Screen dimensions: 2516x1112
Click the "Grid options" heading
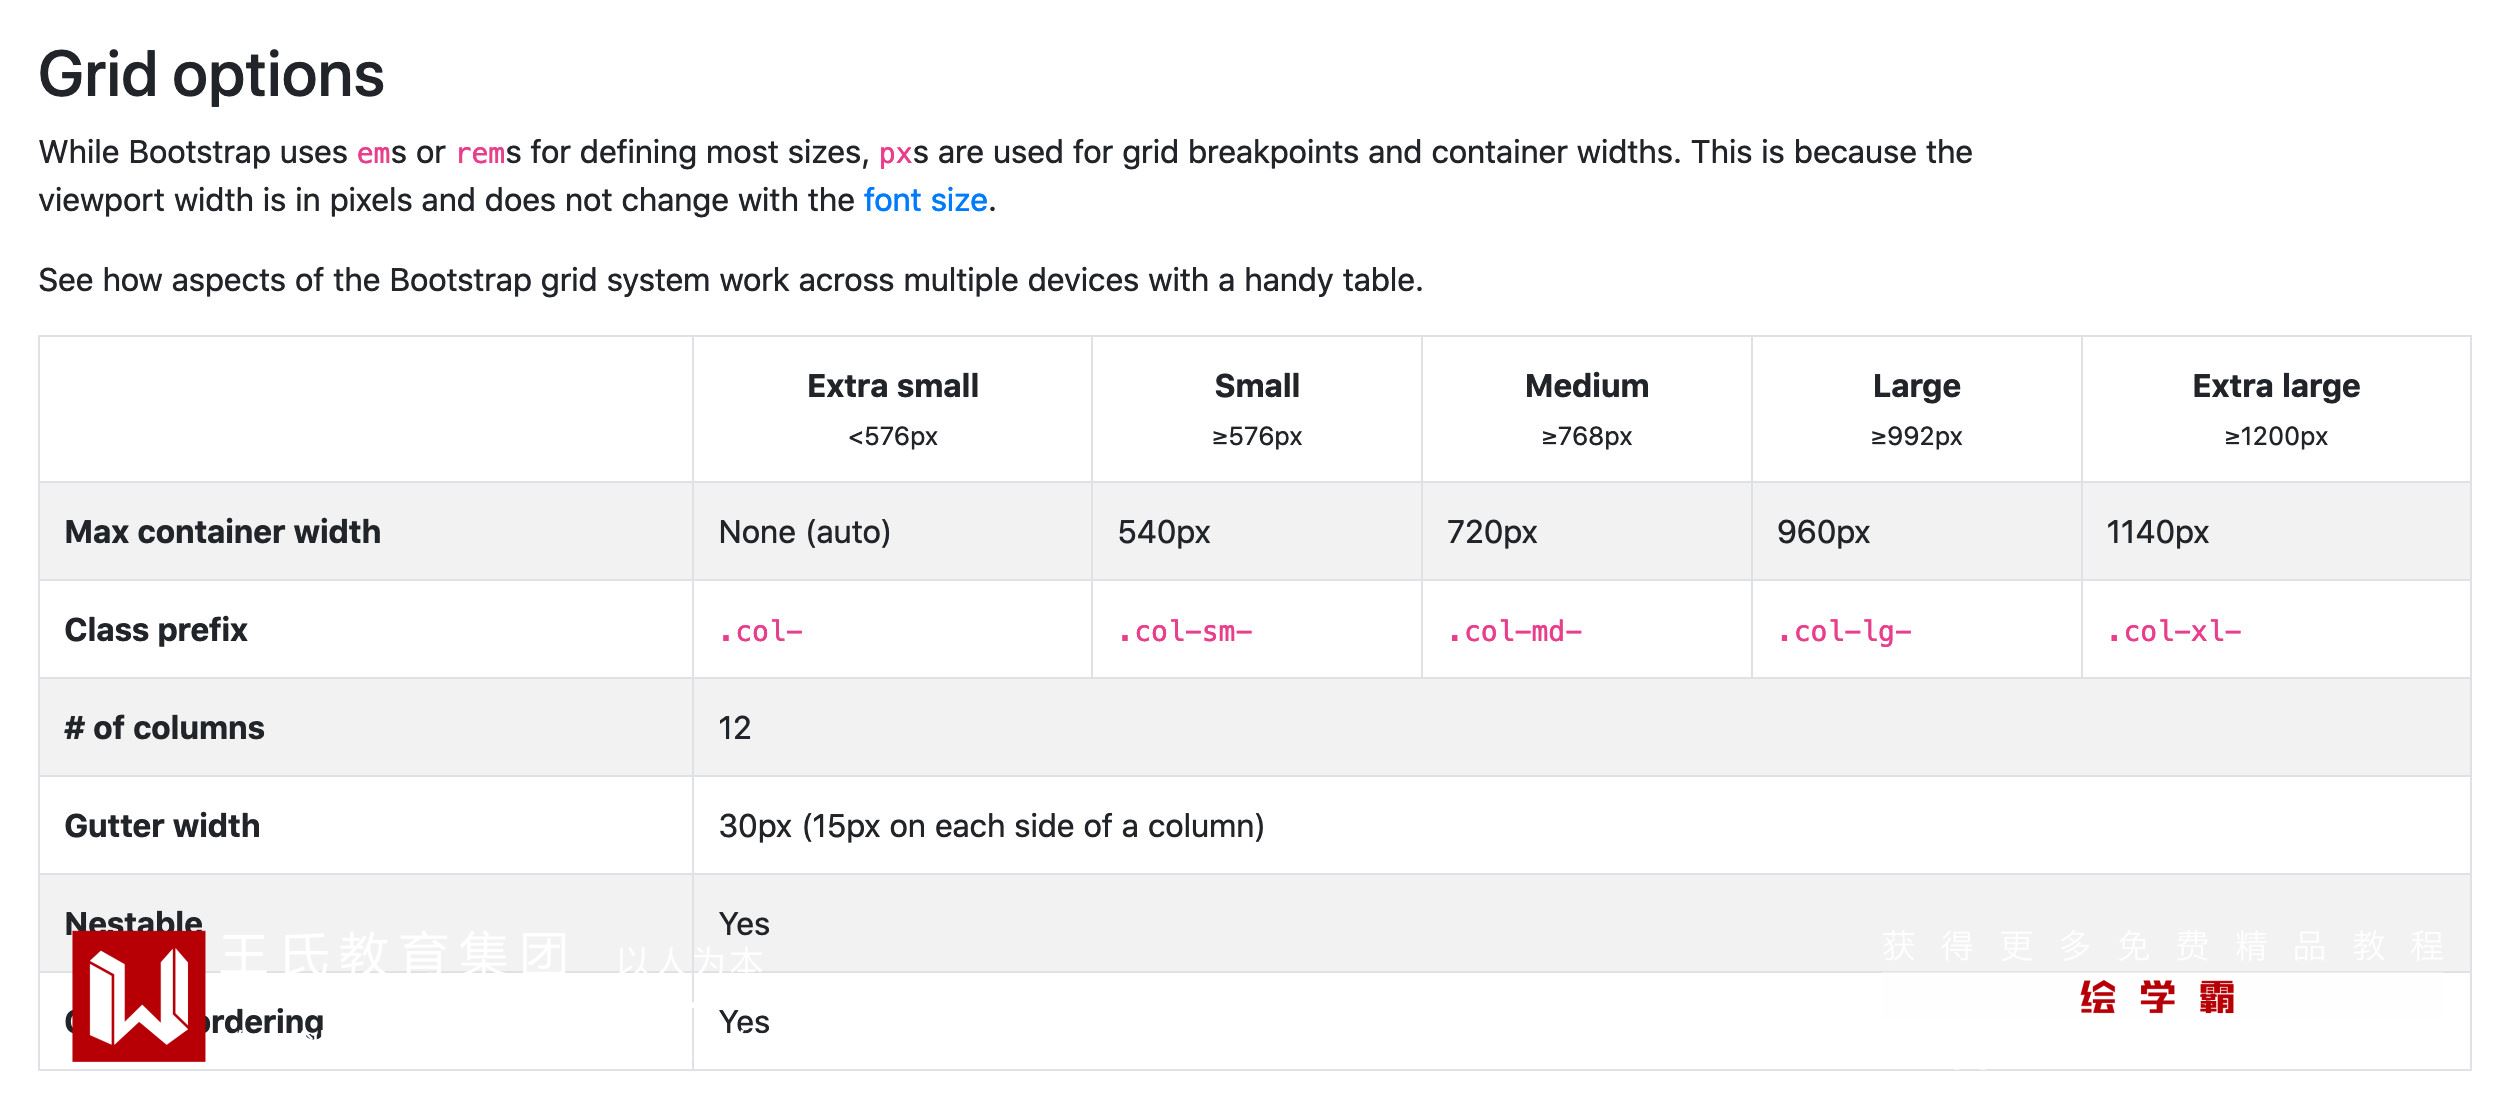click(x=211, y=75)
